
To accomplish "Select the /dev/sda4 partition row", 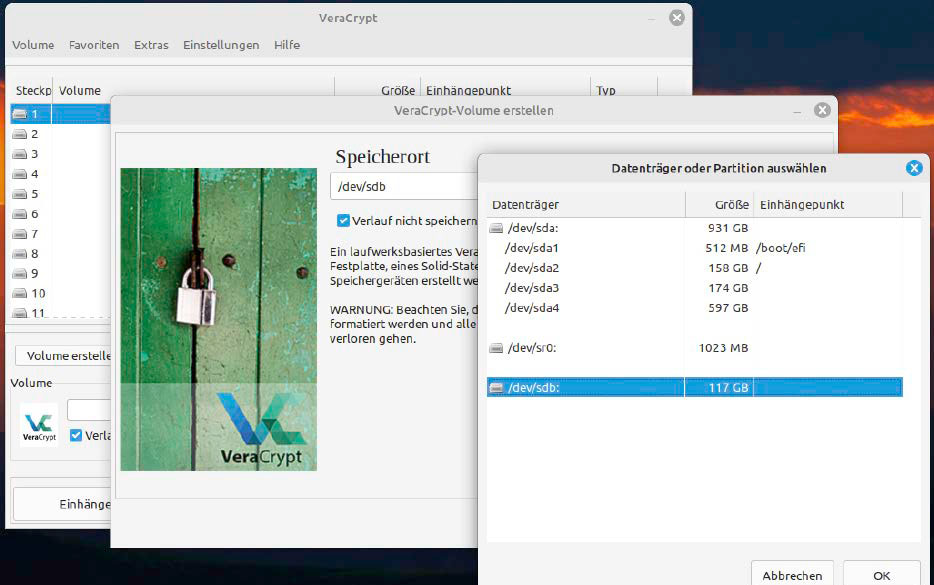I will coord(695,308).
